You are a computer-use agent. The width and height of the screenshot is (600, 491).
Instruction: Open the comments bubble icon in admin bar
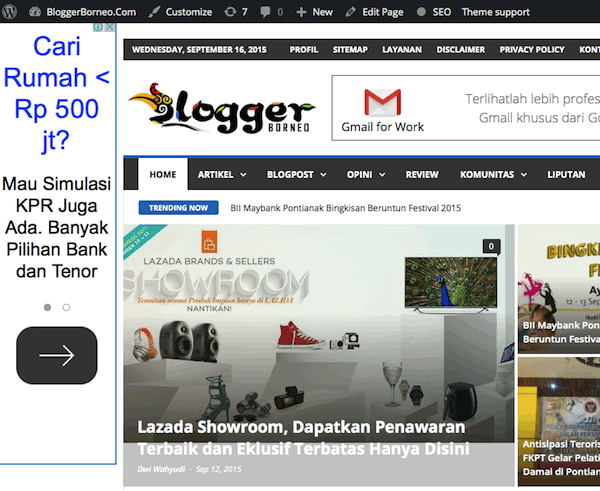[x=265, y=12]
